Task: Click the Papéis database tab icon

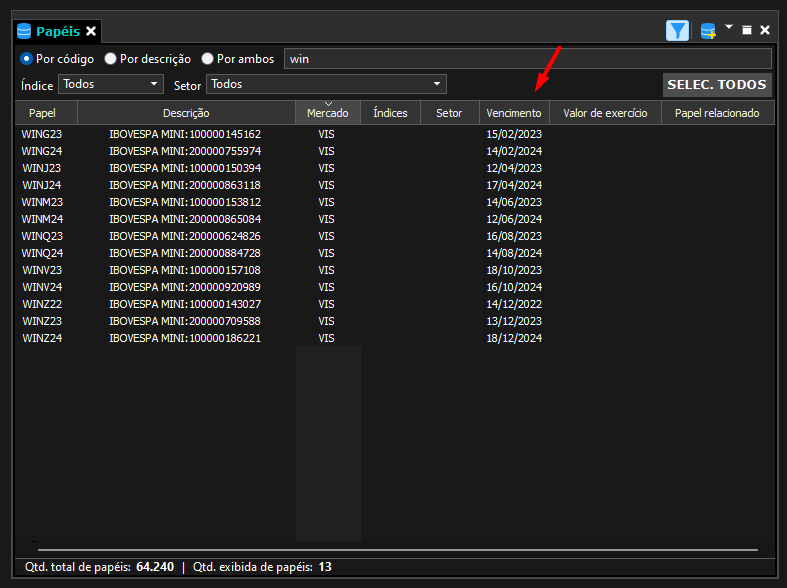Action: point(24,31)
